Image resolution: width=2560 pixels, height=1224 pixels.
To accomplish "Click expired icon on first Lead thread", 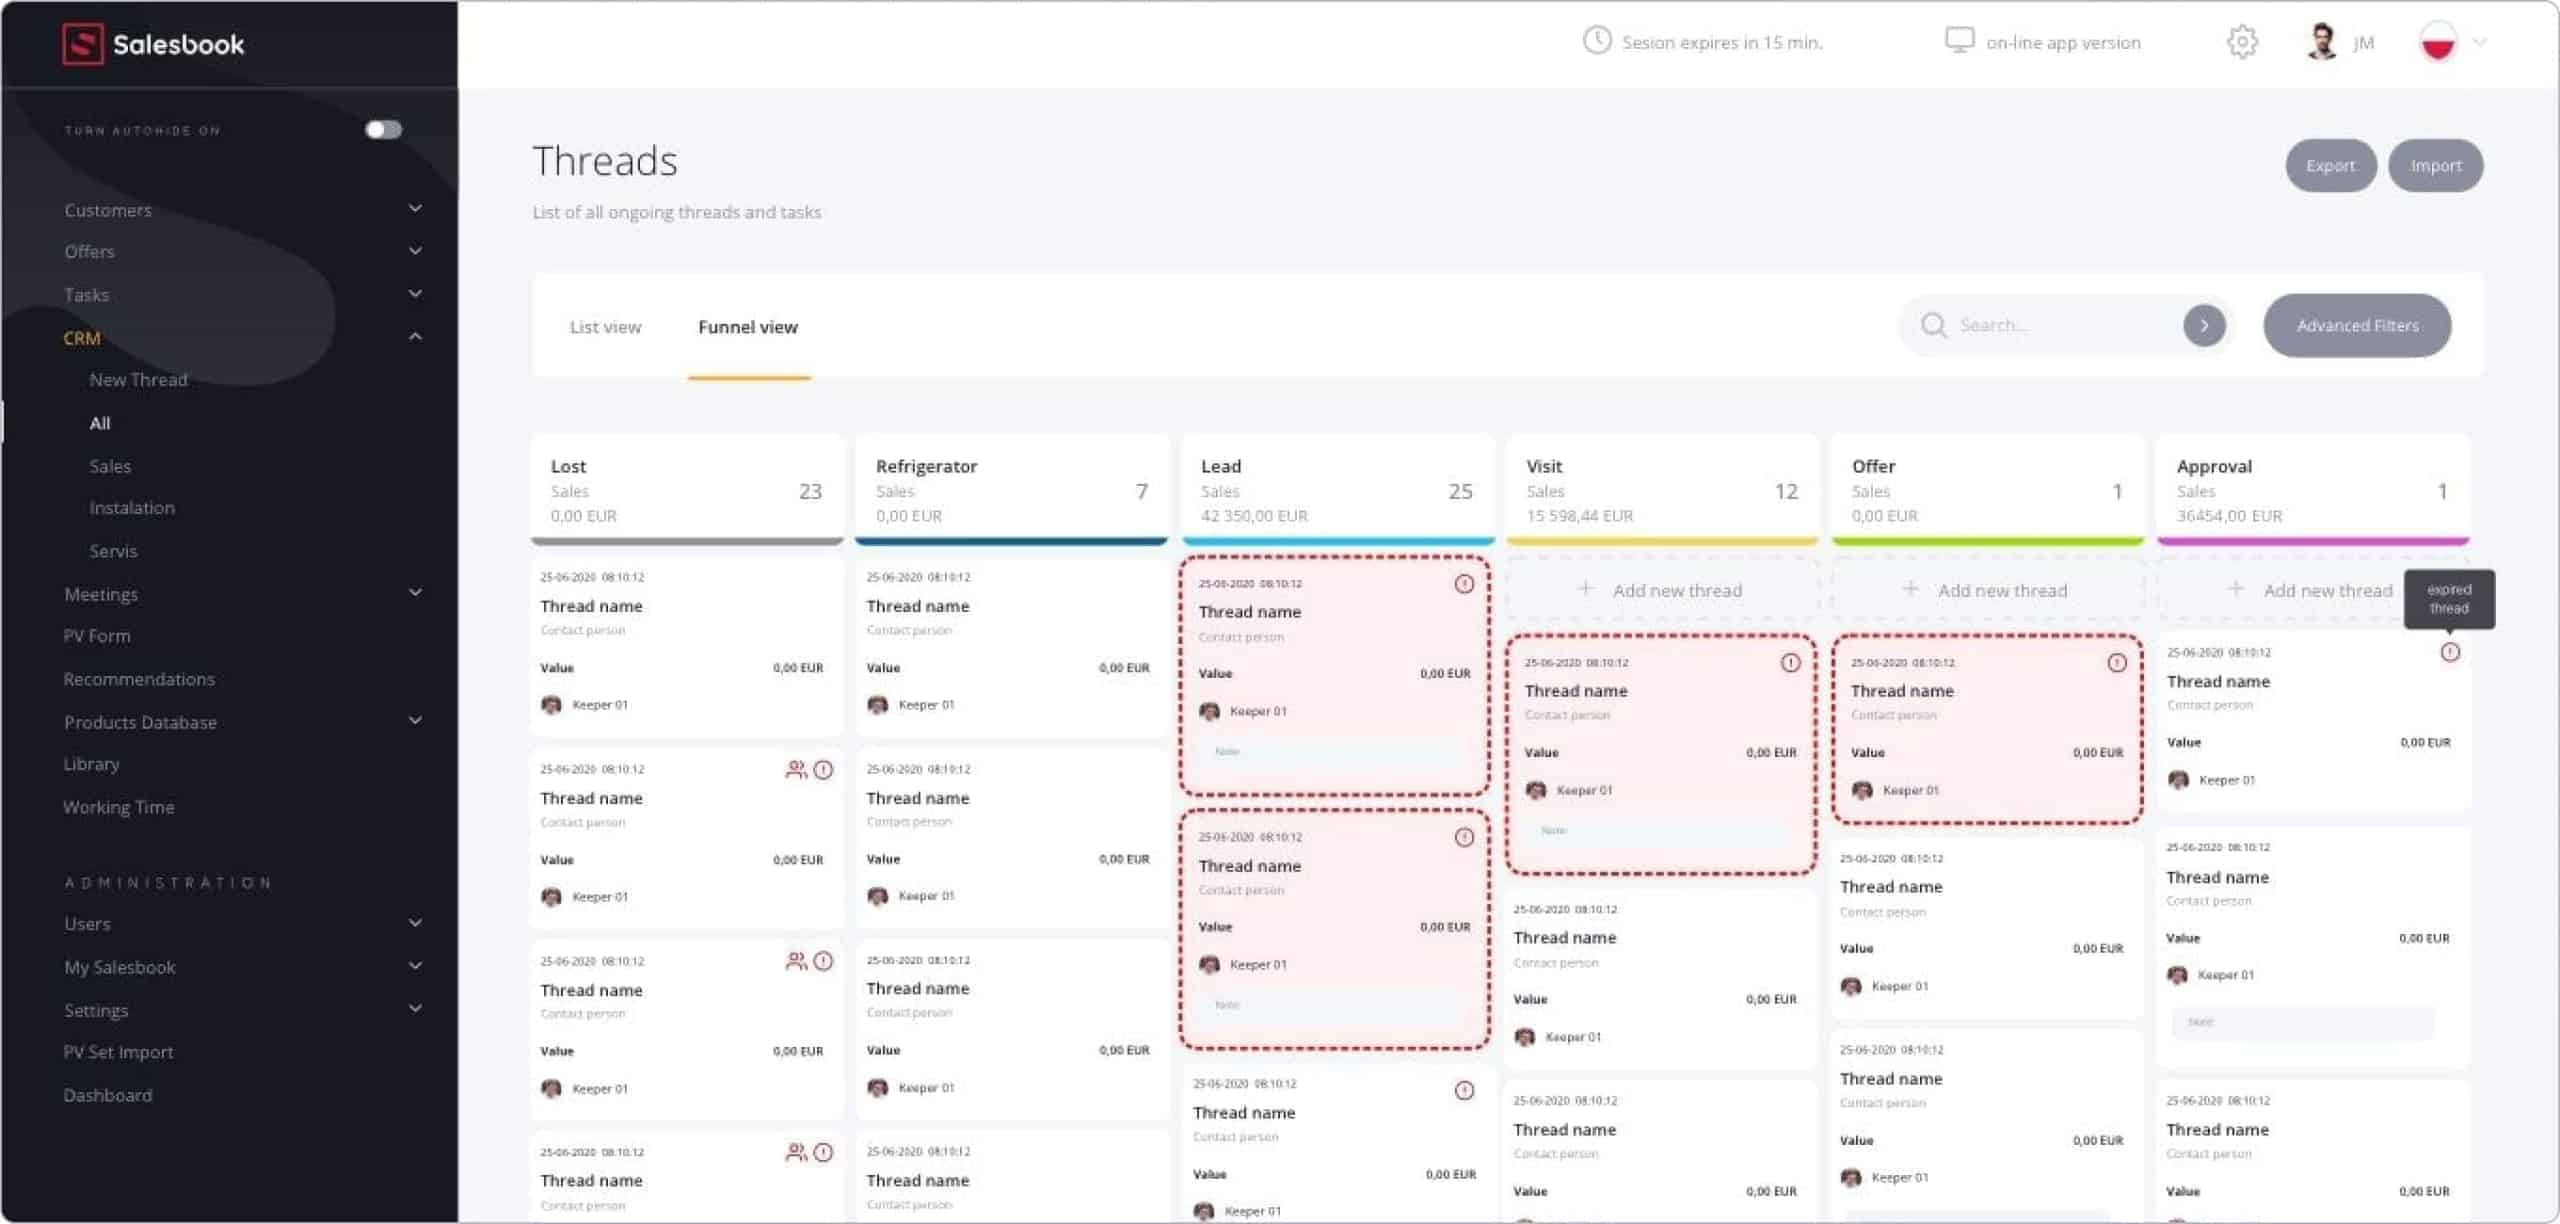I will [x=1464, y=584].
